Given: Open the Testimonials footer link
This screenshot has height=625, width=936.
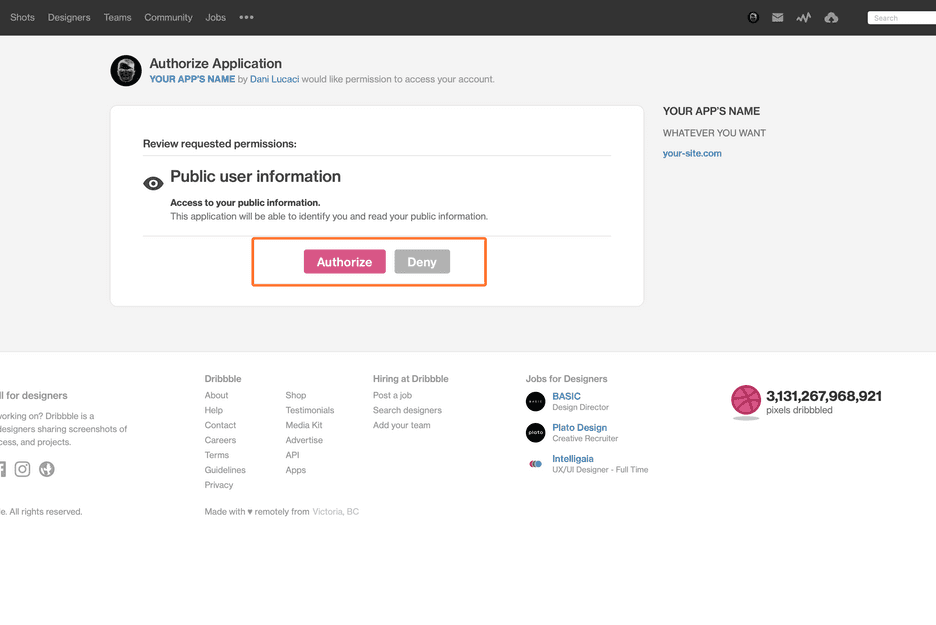Looking at the screenshot, I should click(x=310, y=410).
